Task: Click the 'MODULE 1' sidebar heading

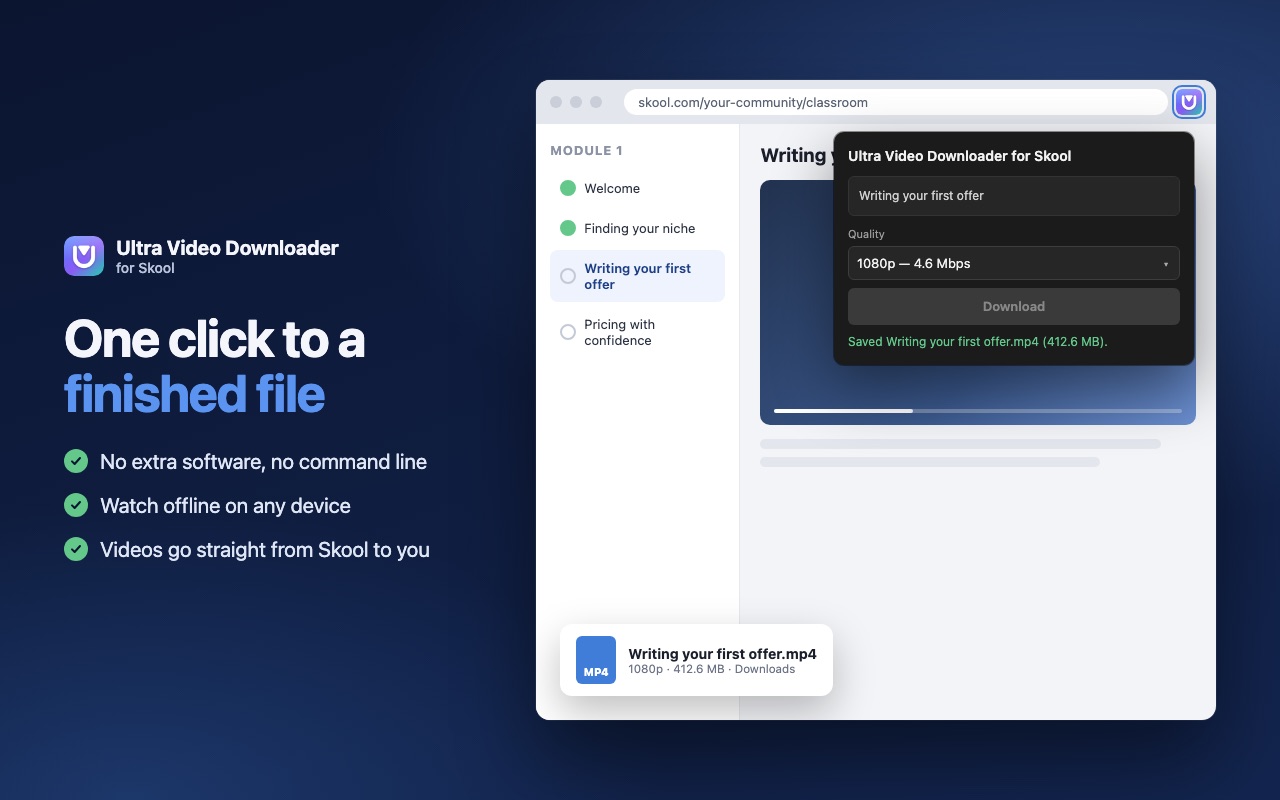Action: point(586,151)
